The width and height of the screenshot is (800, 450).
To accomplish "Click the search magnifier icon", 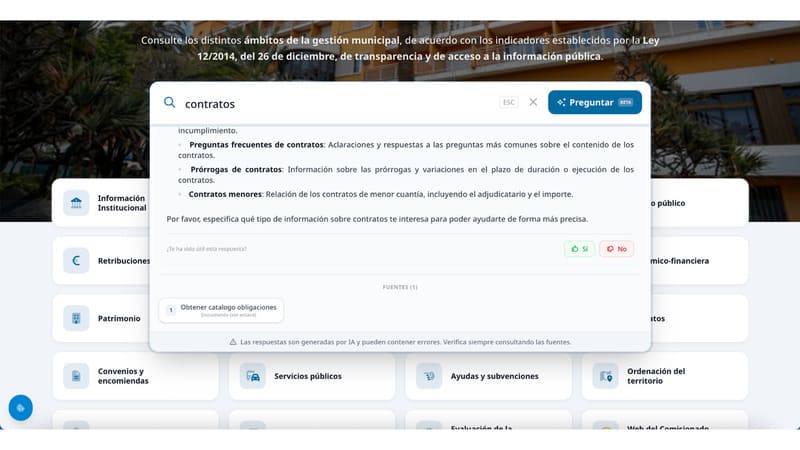I will coord(169,103).
